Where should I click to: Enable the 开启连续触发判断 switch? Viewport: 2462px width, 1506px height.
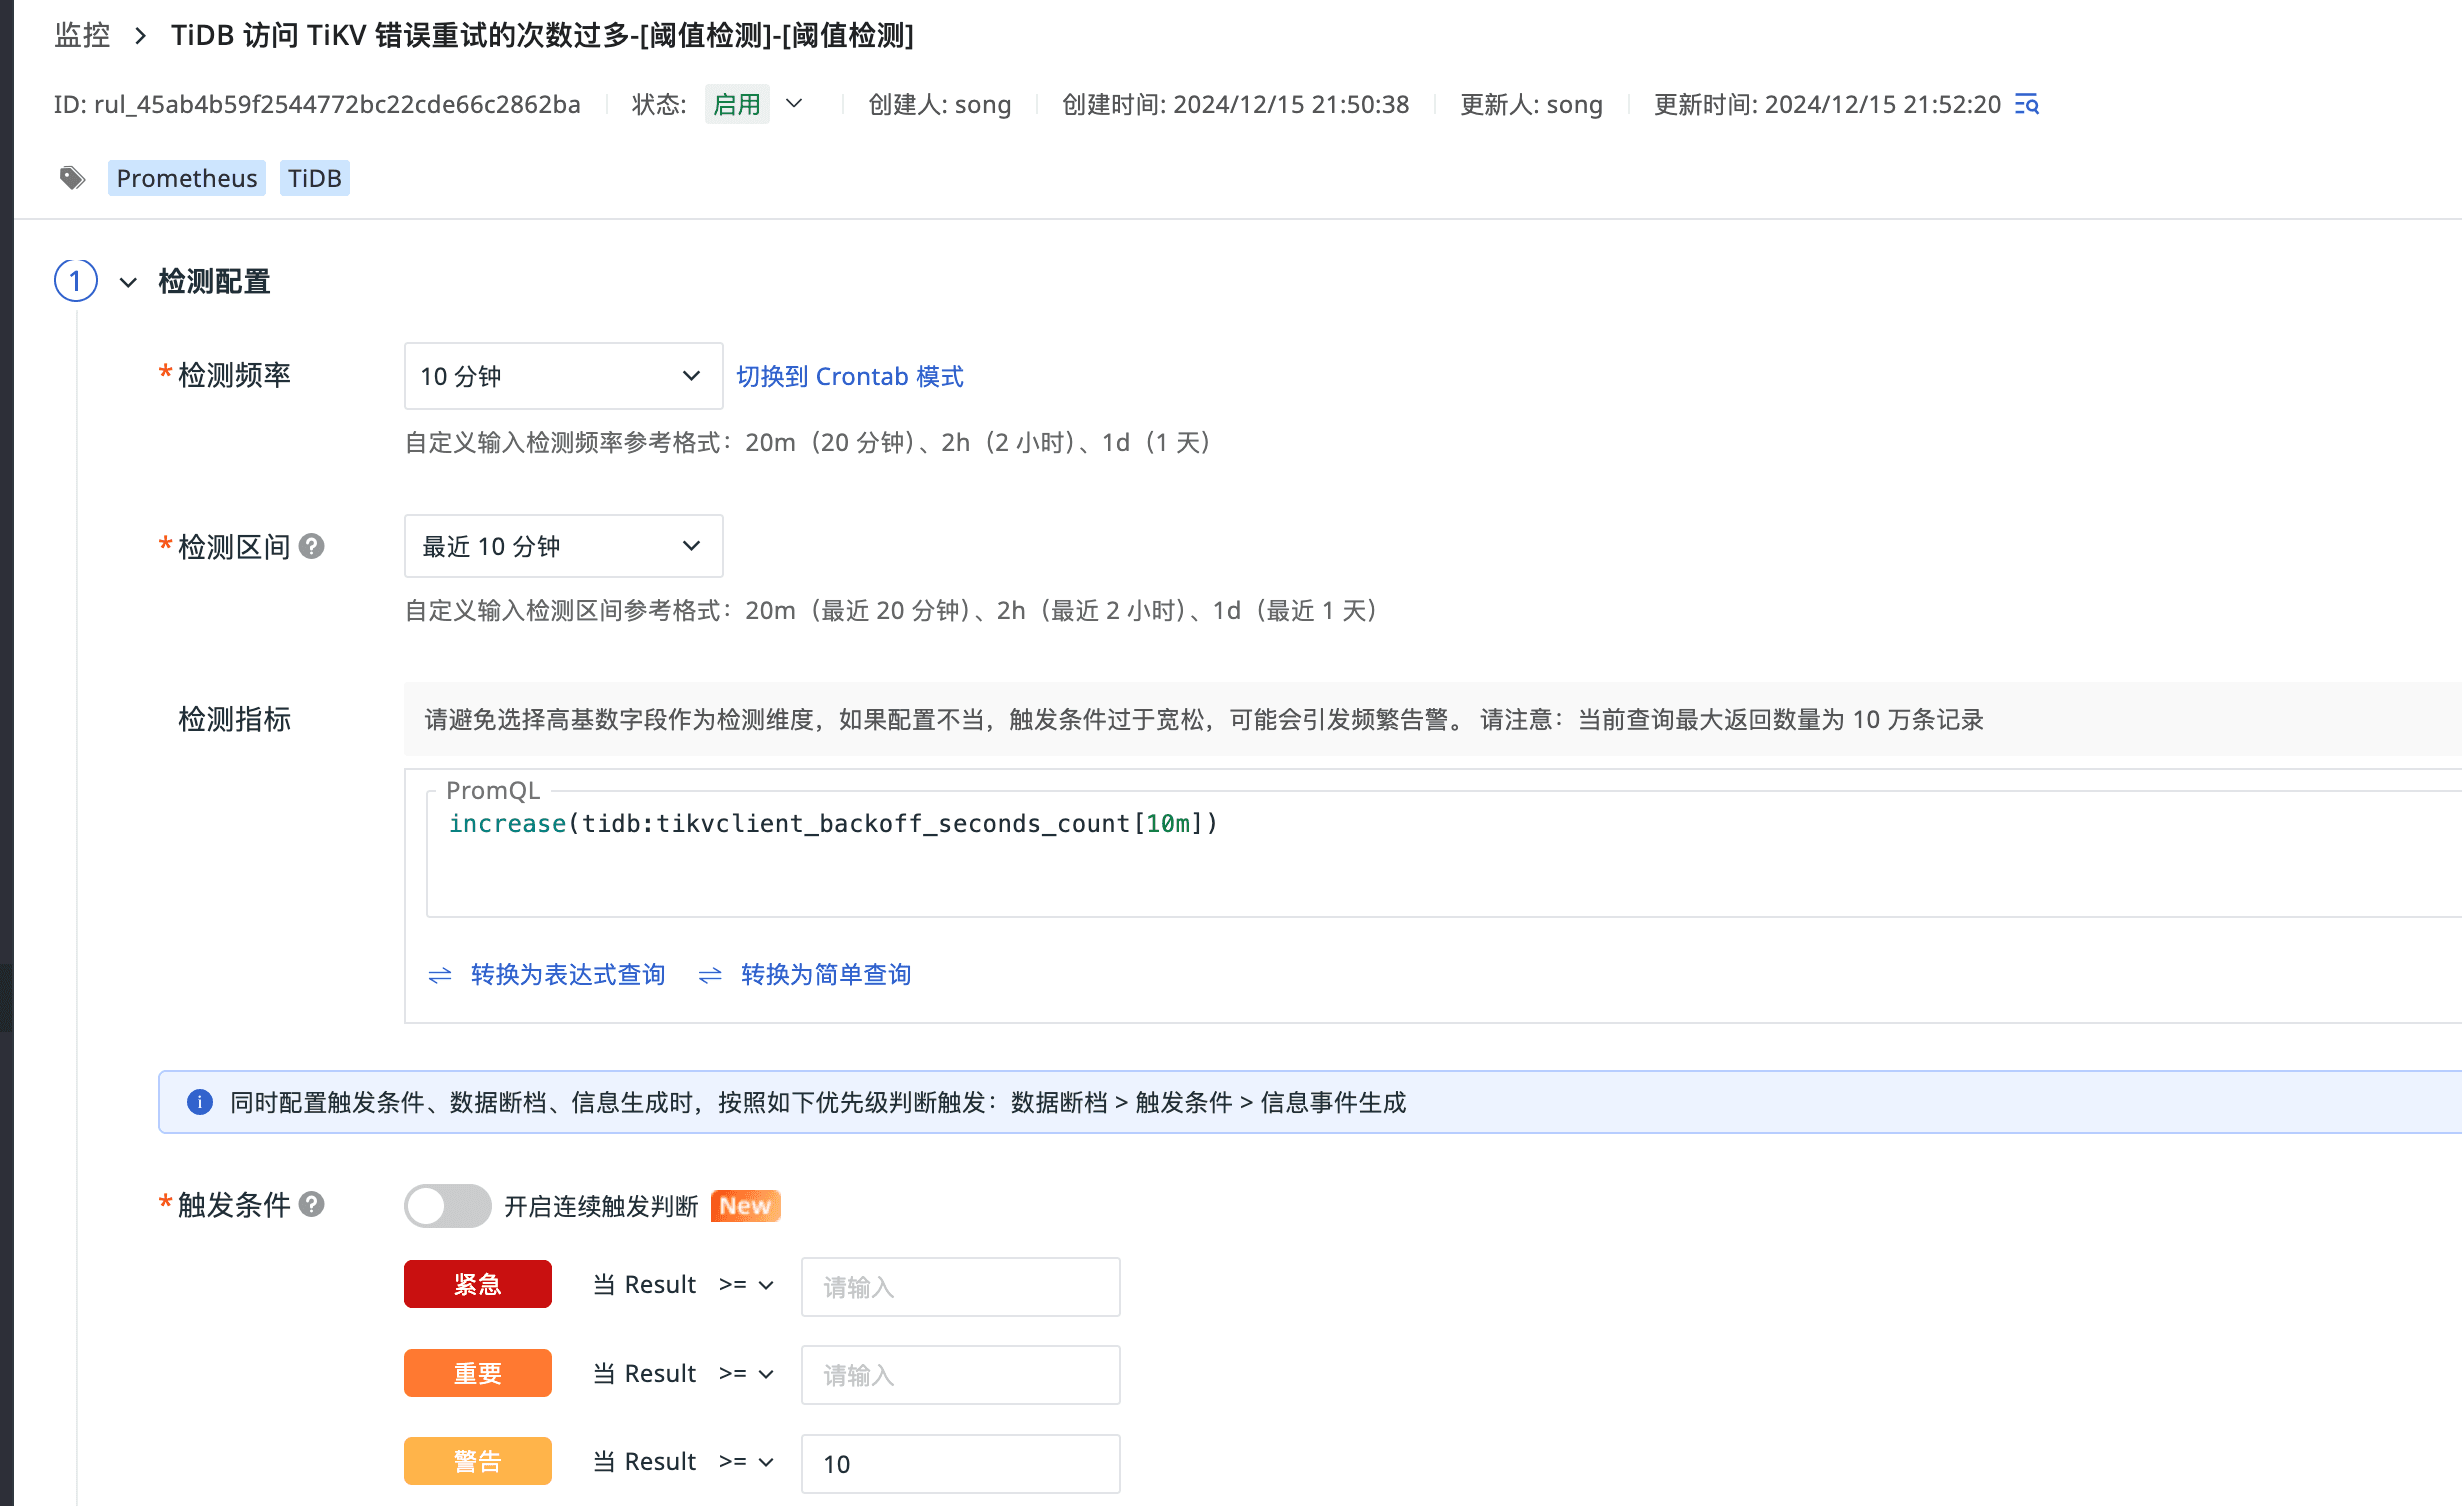point(447,1206)
